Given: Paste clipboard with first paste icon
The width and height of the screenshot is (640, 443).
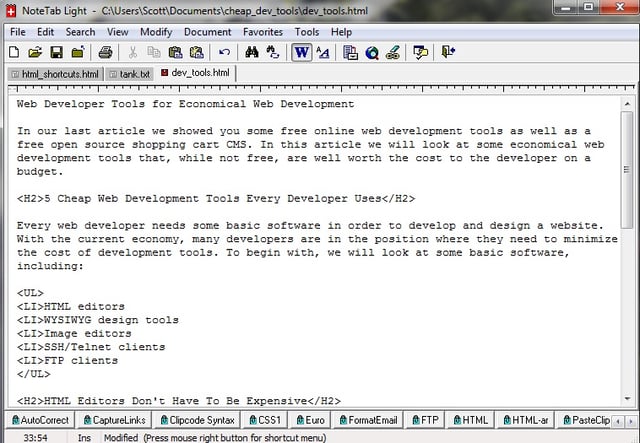Looking at the screenshot, I should click(x=175, y=52).
